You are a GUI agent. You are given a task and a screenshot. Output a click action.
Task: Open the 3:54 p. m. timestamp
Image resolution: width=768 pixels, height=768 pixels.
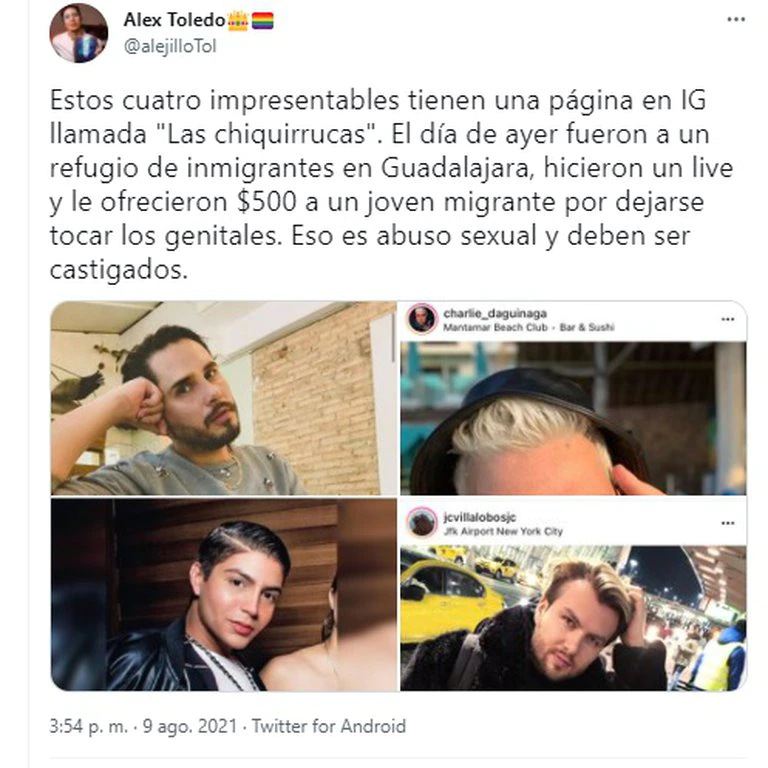88,726
